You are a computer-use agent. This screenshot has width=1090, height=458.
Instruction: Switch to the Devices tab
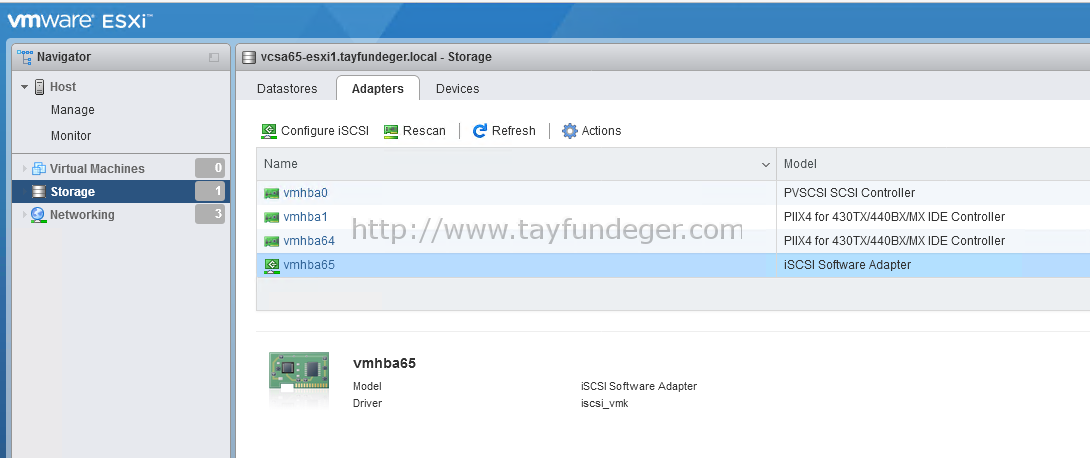pos(457,89)
